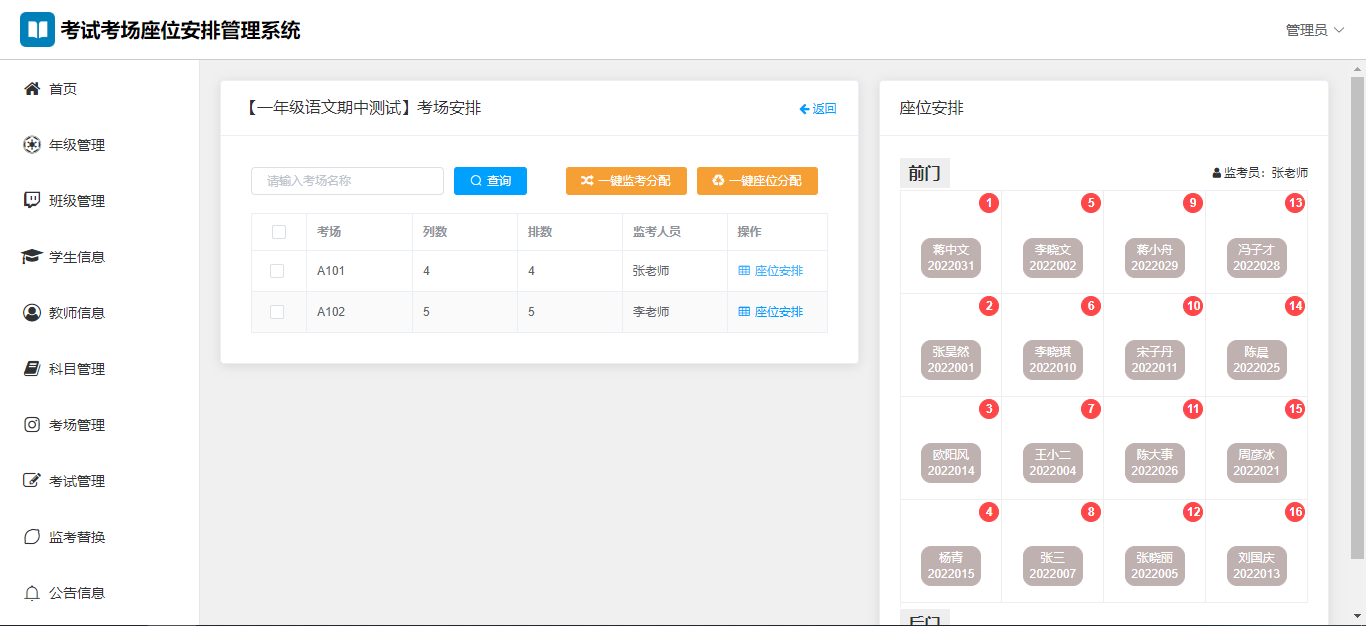Click the red seat number 9 badge

click(x=1193, y=203)
